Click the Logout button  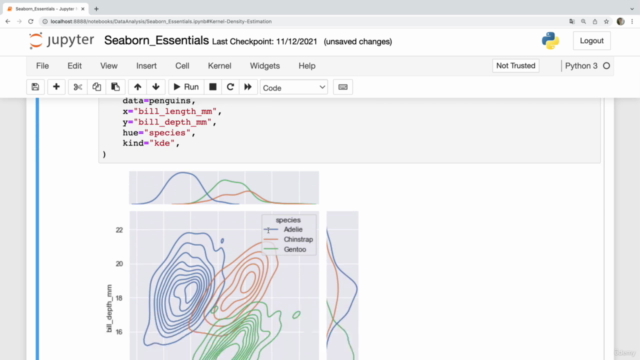[x=591, y=41]
